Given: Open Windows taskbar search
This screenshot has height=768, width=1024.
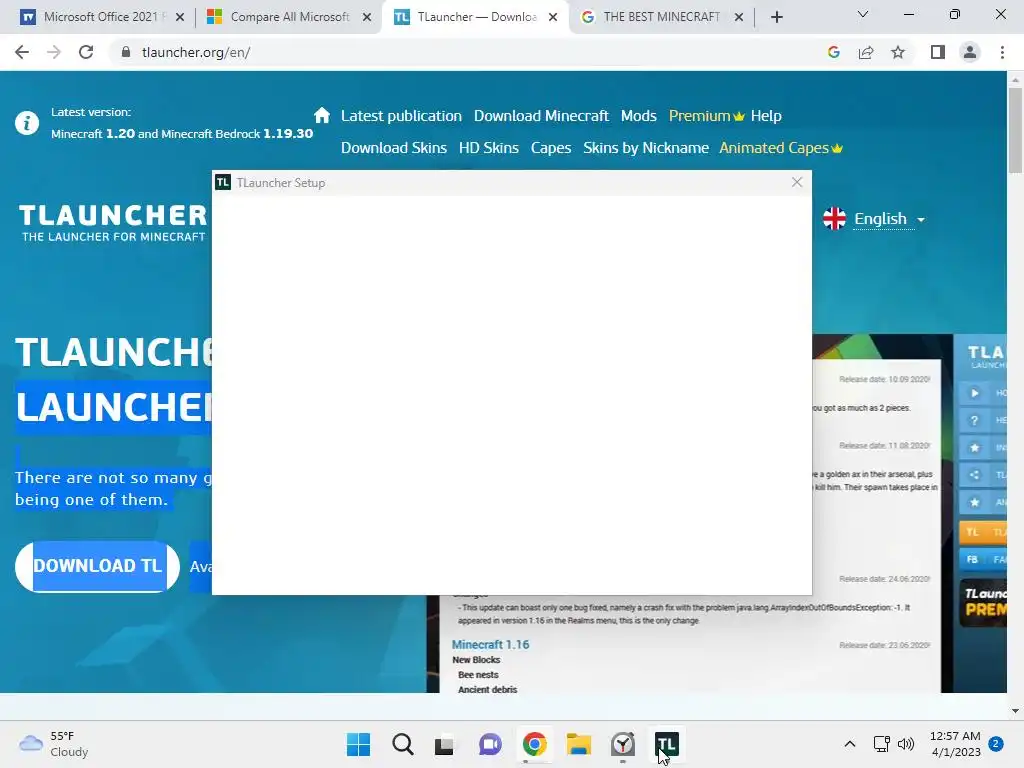Looking at the screenshot, I should point(402,744).
